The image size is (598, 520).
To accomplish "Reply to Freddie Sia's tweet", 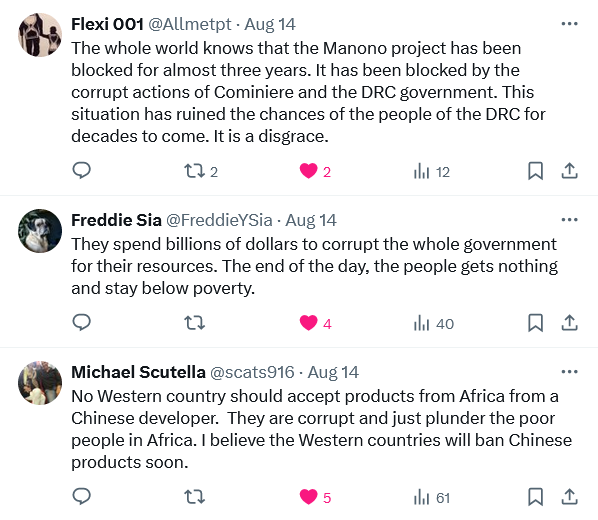I will coord(81,322).
